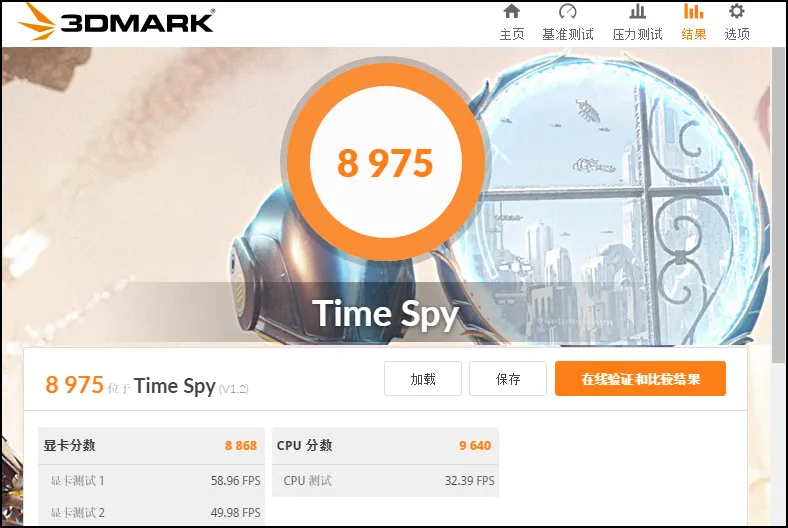788x528 pixels.
Task: Select the CPU 分数 header row
Action: click(x=385, y=446)
